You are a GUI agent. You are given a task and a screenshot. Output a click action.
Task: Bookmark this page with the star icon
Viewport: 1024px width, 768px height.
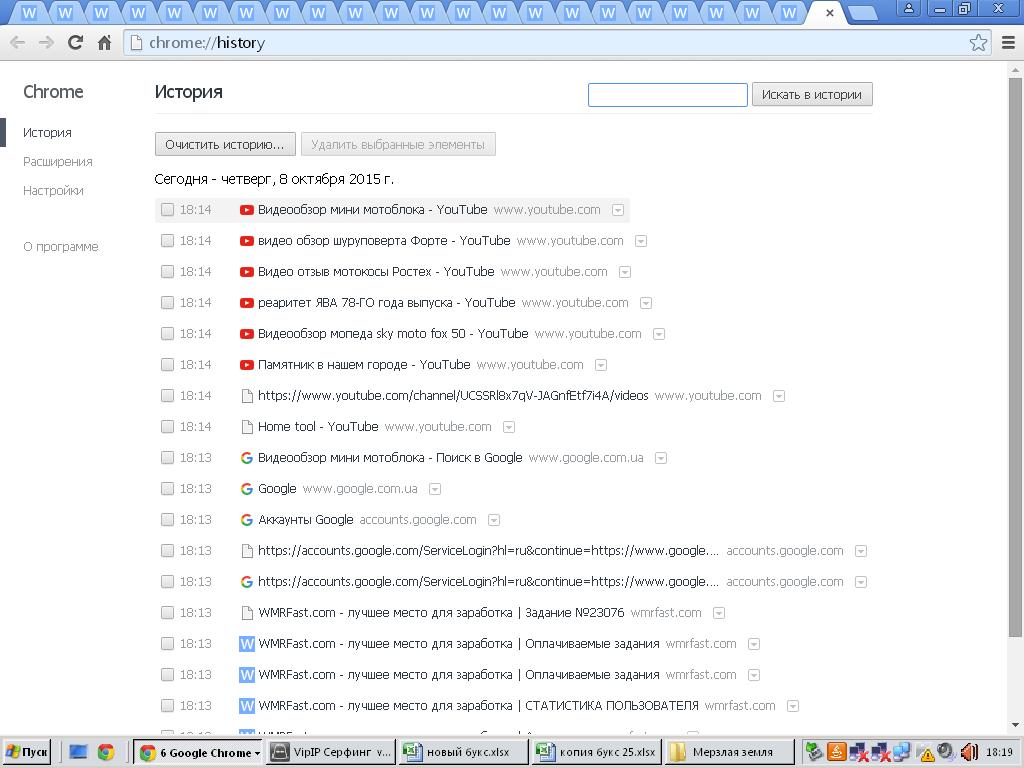click(x=978, y=43)
